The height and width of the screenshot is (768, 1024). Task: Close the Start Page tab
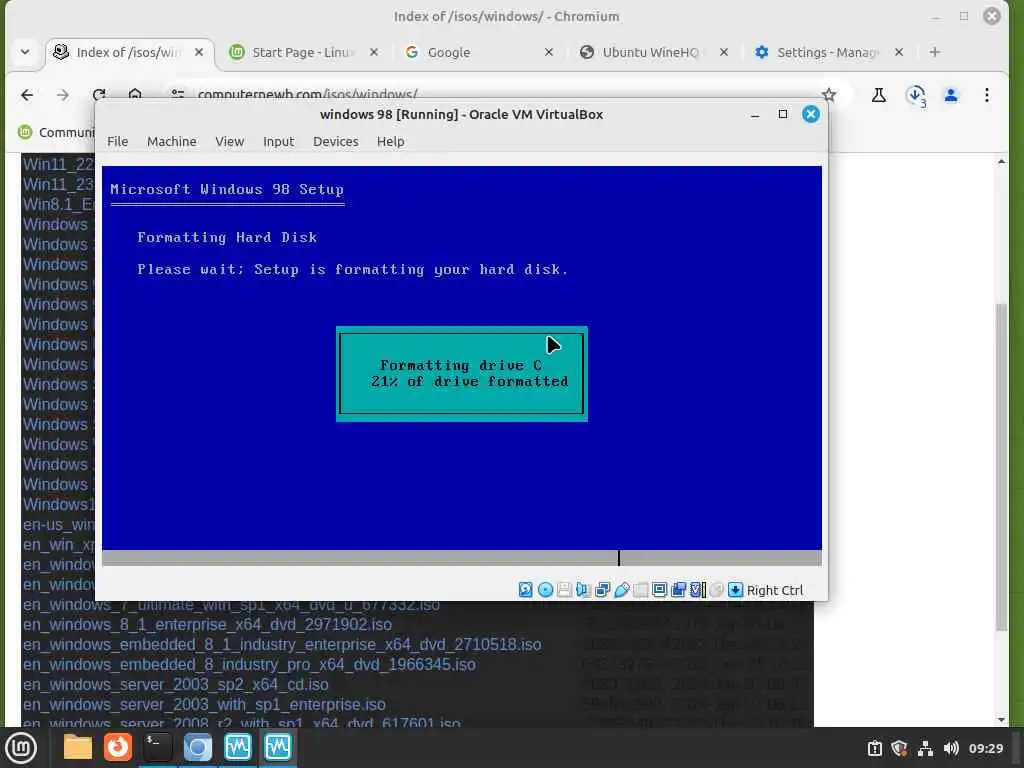374,52
